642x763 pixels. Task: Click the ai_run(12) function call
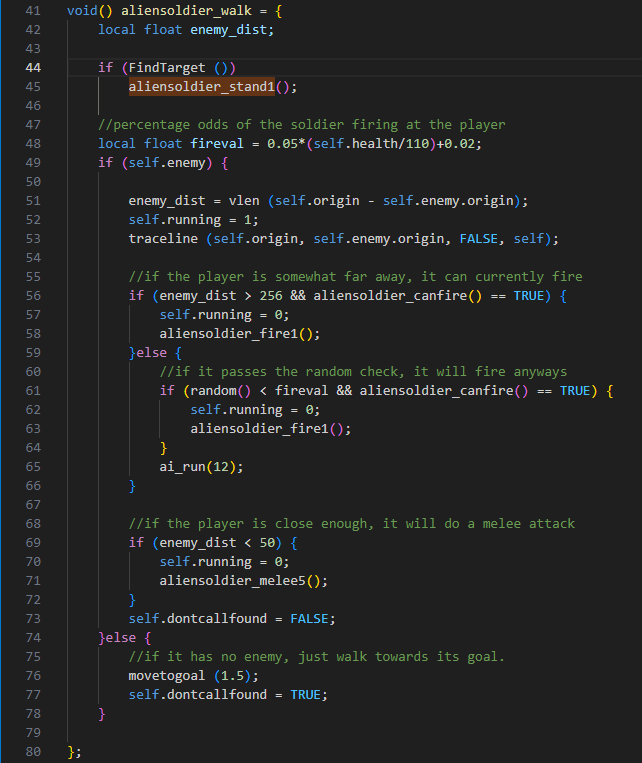pyautogui.click(x=200, y=466)
